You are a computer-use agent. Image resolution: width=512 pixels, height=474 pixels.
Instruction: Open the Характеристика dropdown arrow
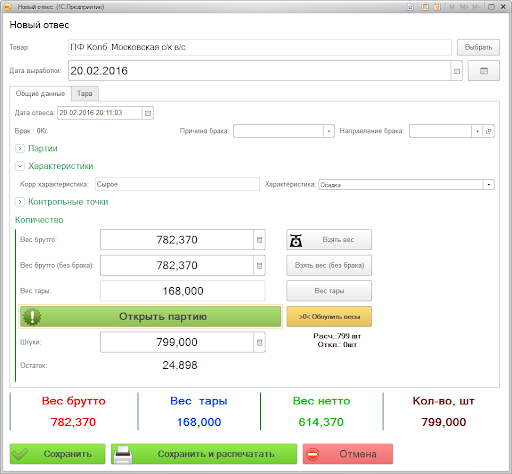click(489, 184)
